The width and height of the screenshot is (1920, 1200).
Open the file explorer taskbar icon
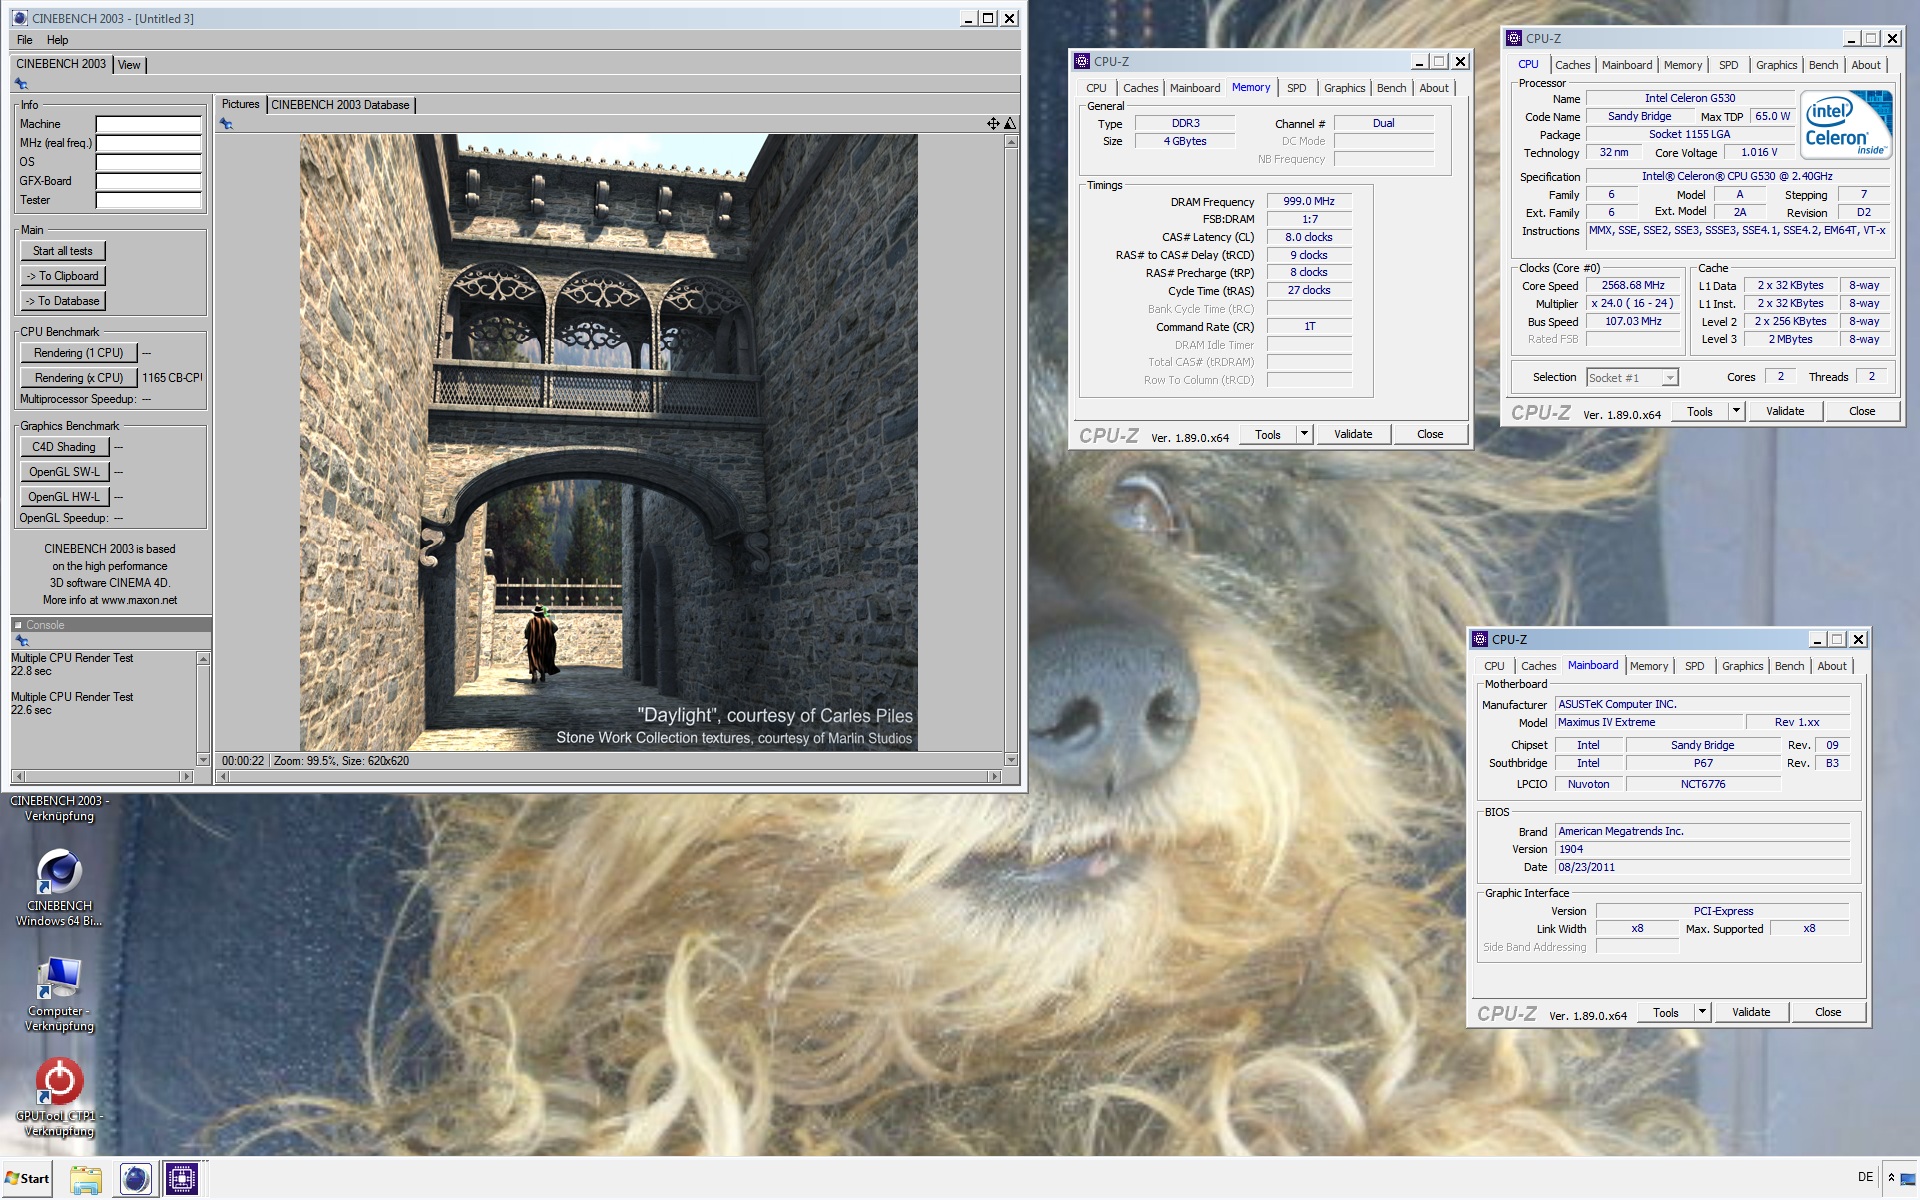86,1180
